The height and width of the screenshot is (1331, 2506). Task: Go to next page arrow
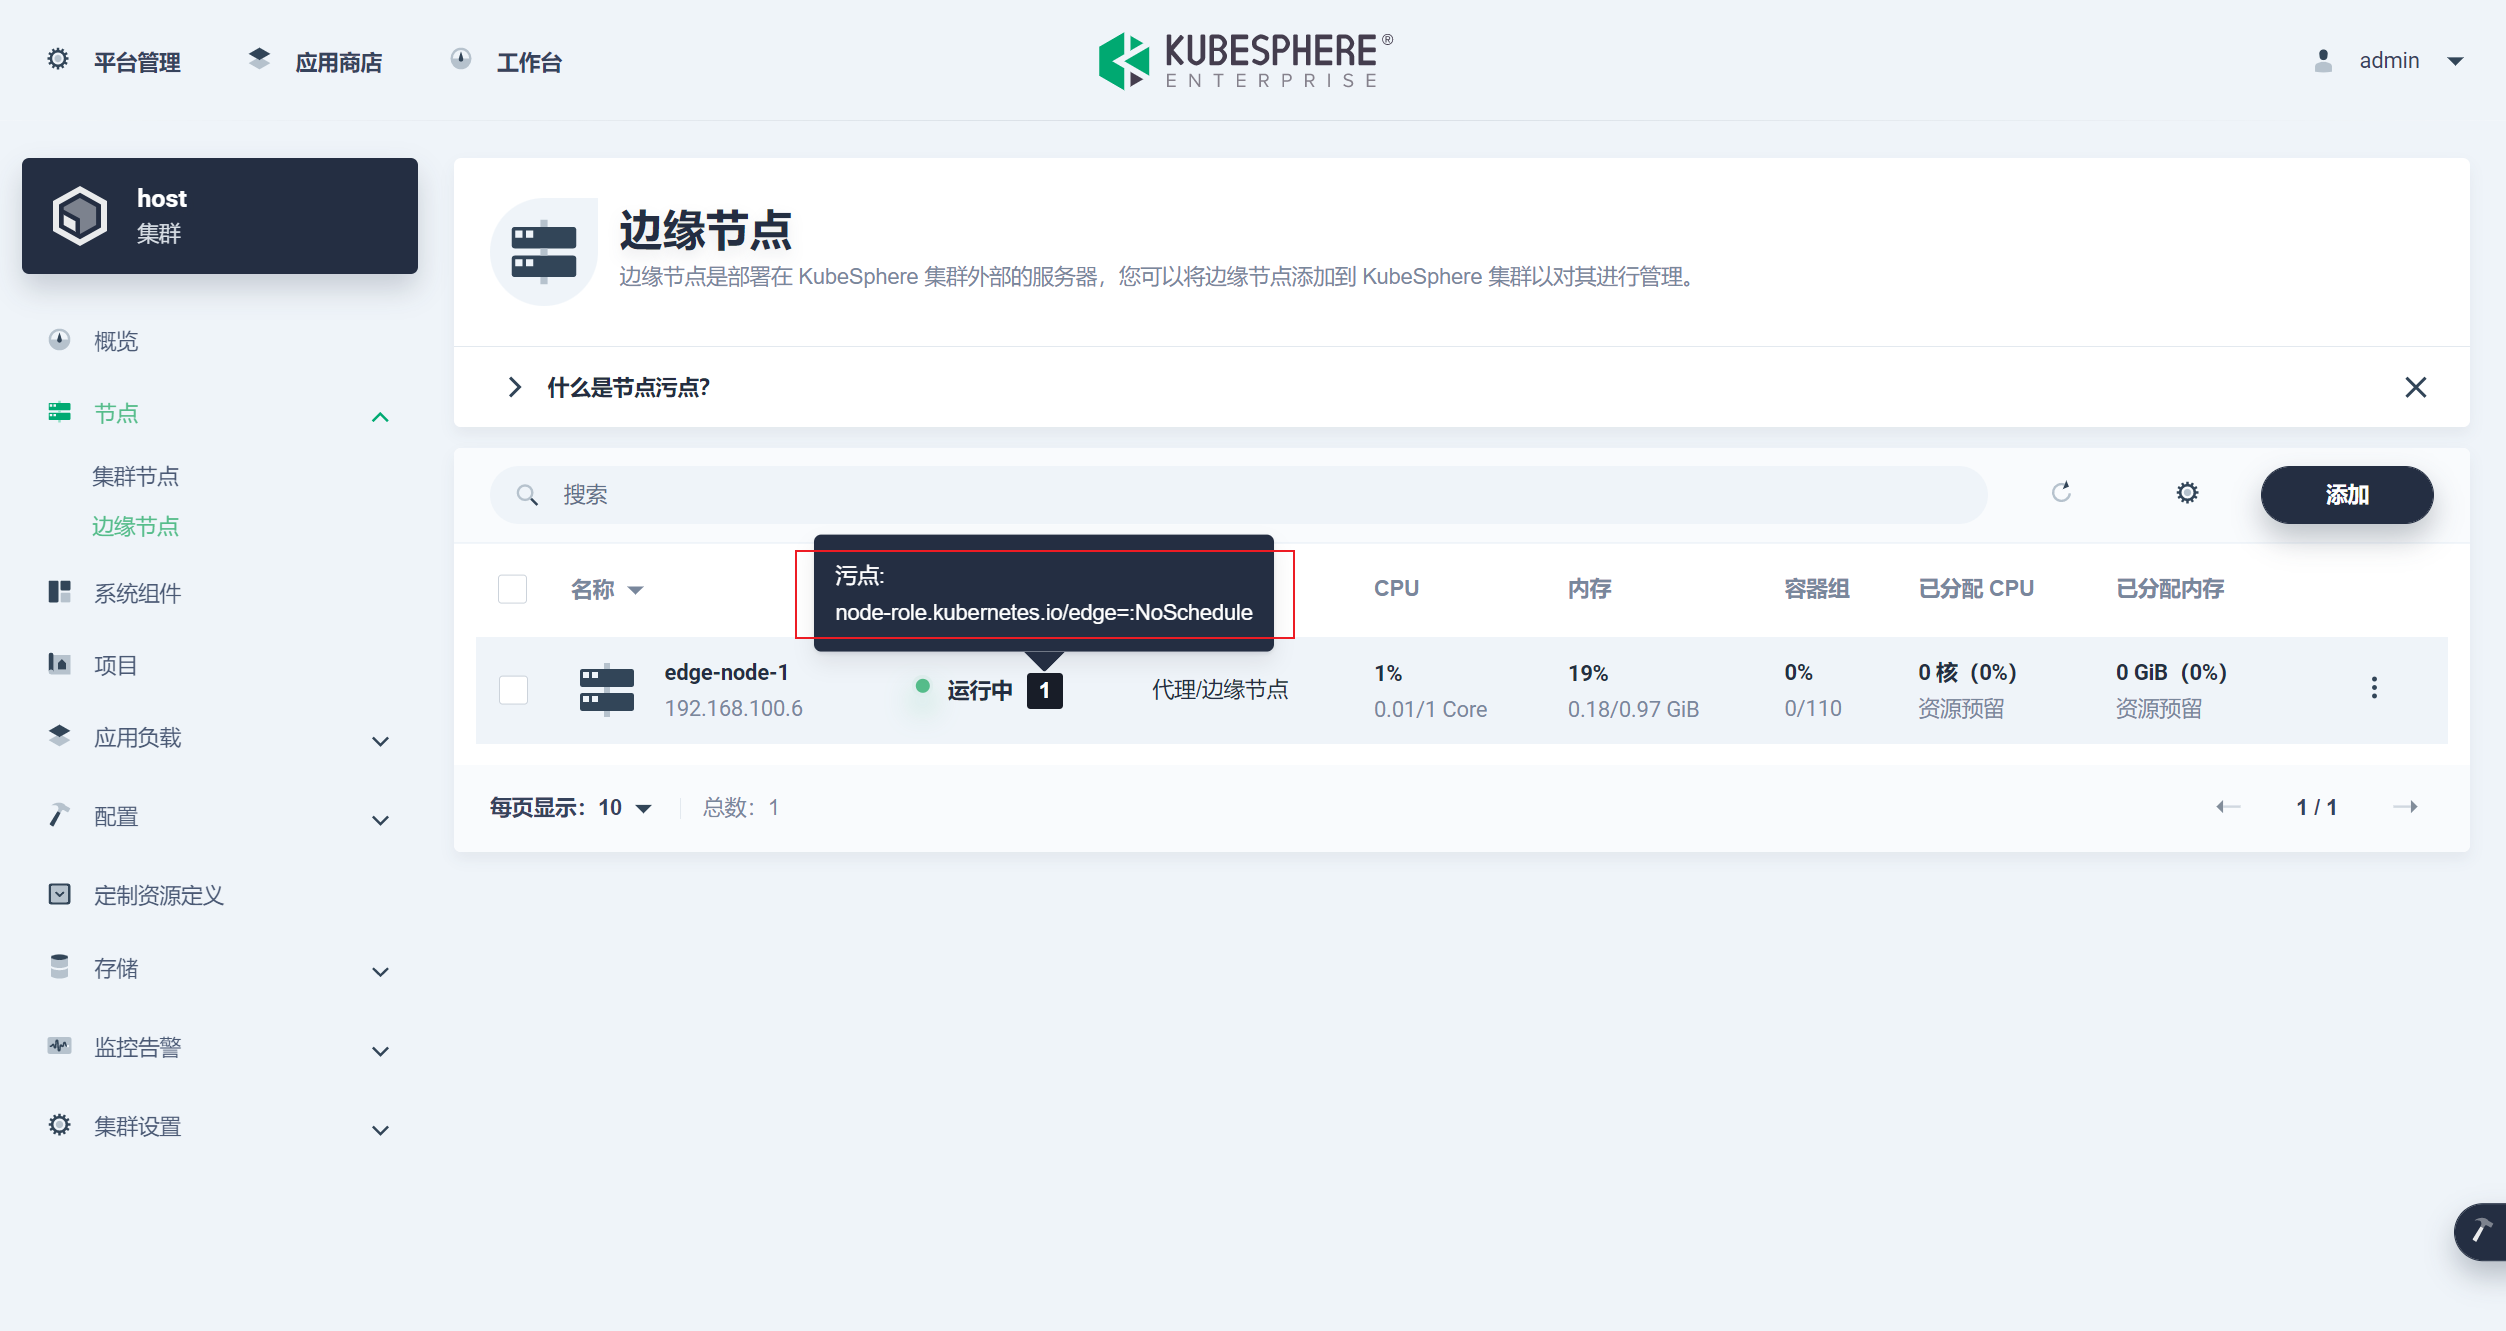(2406, 807)
